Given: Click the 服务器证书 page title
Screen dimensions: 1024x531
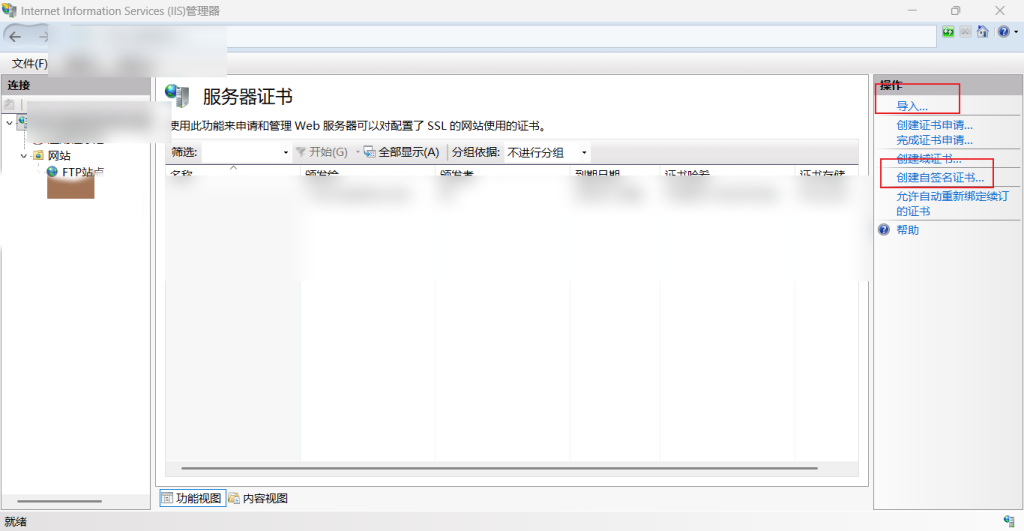Looking at the screenshot, I should click(248, 96).
